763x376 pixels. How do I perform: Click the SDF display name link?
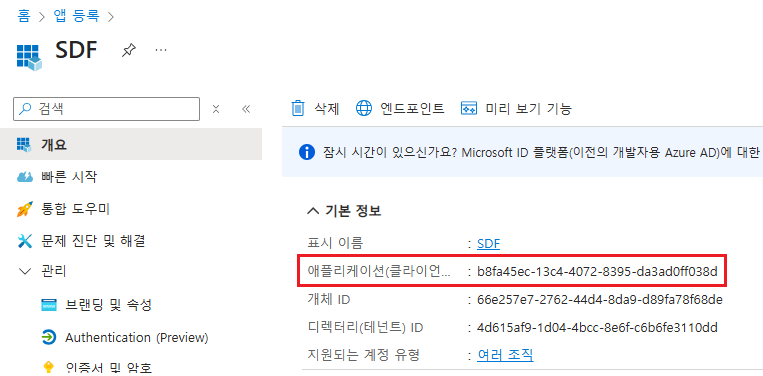coord(489,243)
